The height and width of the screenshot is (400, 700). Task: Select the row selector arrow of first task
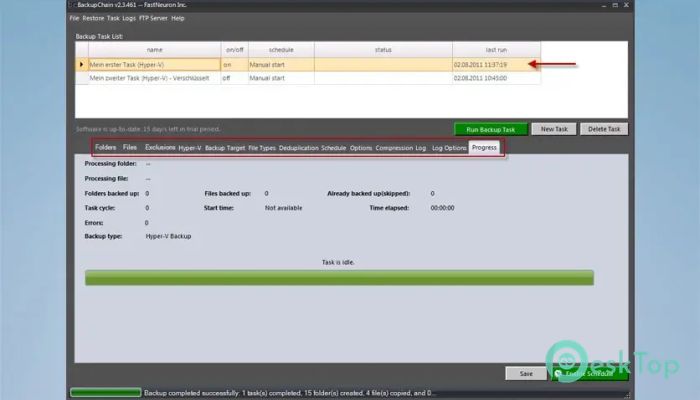[82, 64]
